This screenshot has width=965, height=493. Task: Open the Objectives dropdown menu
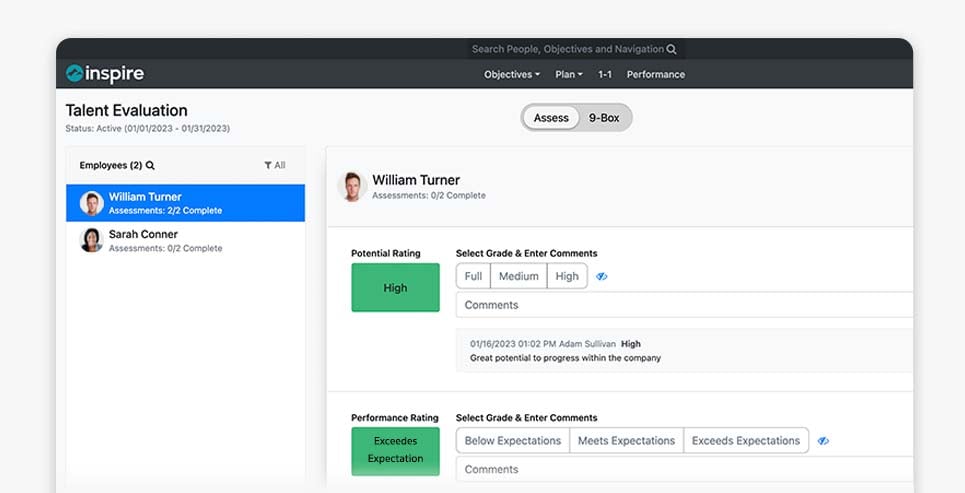click(511, 75)
